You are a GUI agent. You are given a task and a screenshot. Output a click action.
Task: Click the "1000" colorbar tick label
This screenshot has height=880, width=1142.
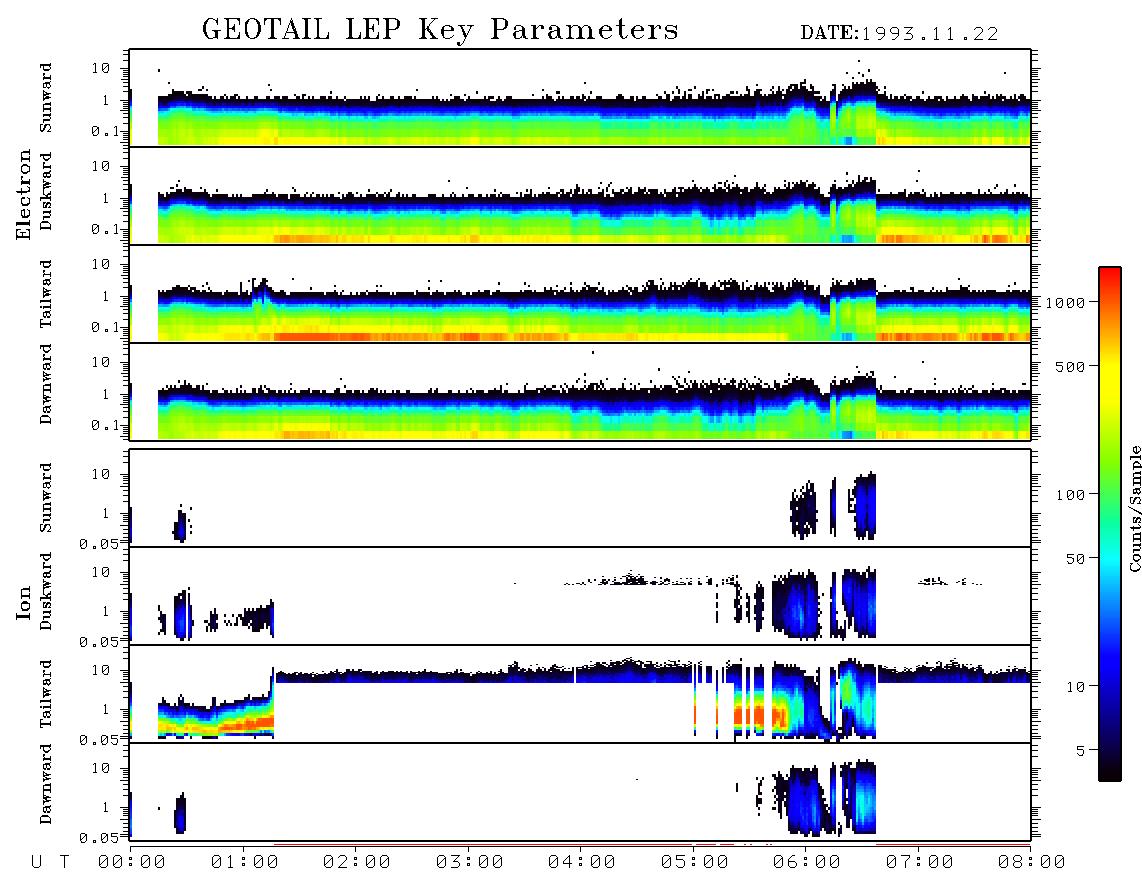coord(1065,303)
